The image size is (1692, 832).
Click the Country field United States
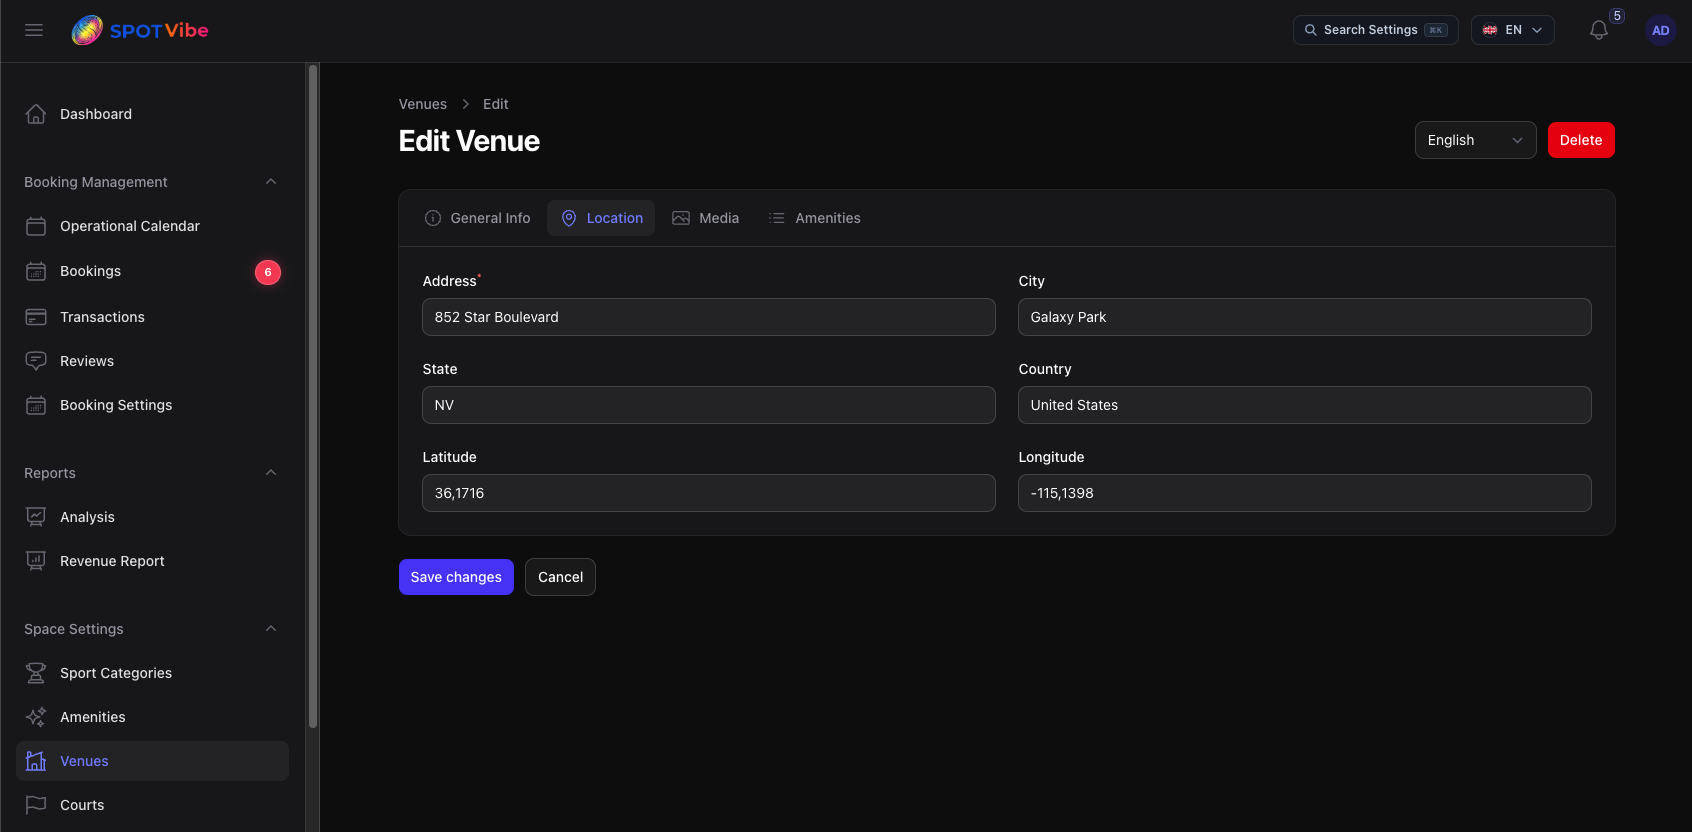click(1305, 405)
